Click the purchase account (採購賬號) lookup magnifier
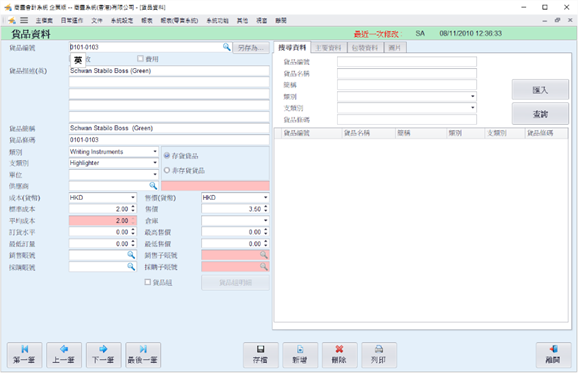Image resolution: width=578 pixels, height=373 pixels. tap(131, 266)
